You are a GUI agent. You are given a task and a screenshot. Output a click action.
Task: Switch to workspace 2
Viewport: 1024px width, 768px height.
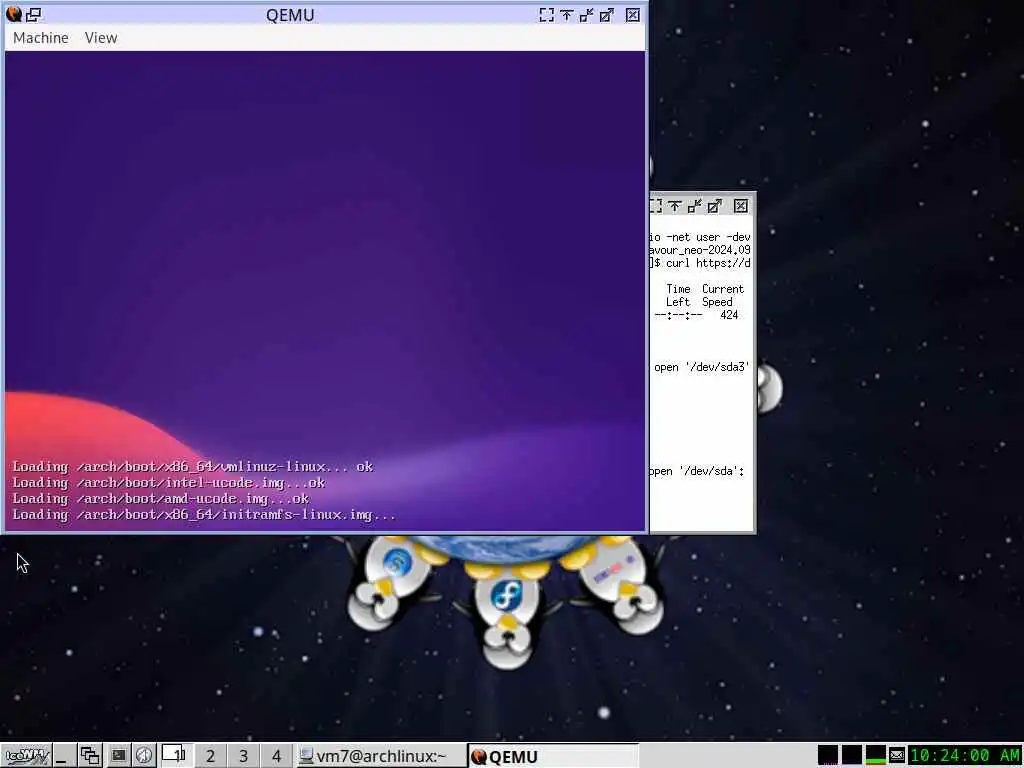tap(210, 756)
